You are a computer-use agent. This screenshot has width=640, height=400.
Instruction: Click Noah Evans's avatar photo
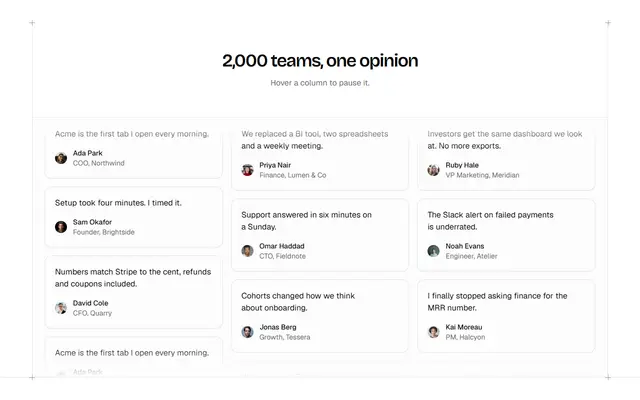tap(433, 251)
